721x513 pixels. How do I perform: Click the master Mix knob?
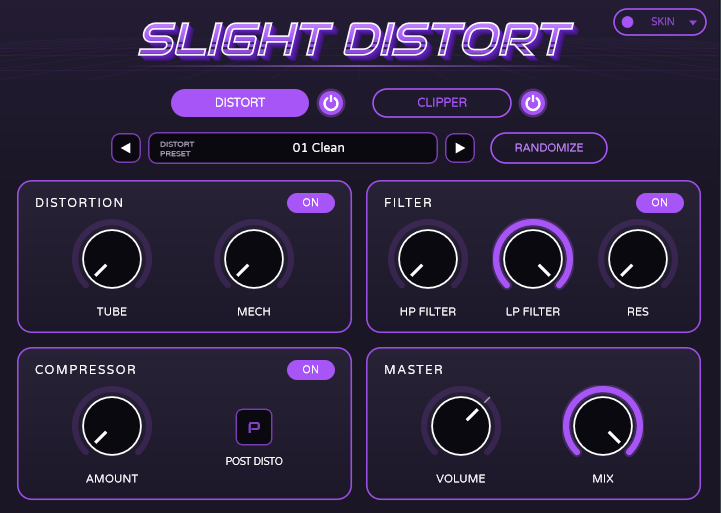(603, 426)
